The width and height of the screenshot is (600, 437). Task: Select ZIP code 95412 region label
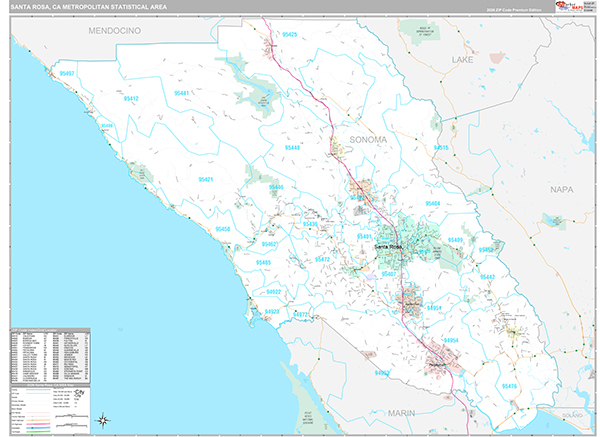[132, 99]
